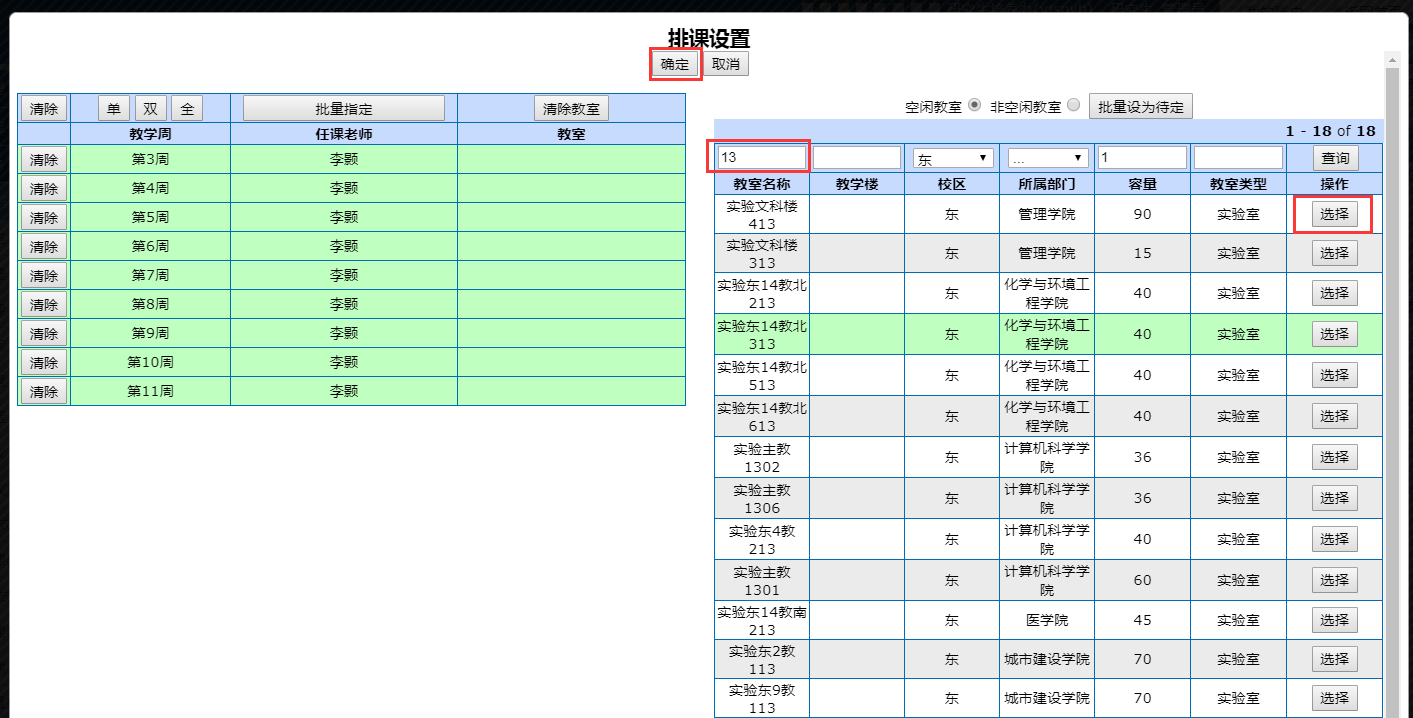Choose classroom 实验主教 1306 via 选择

(1335, 498)
